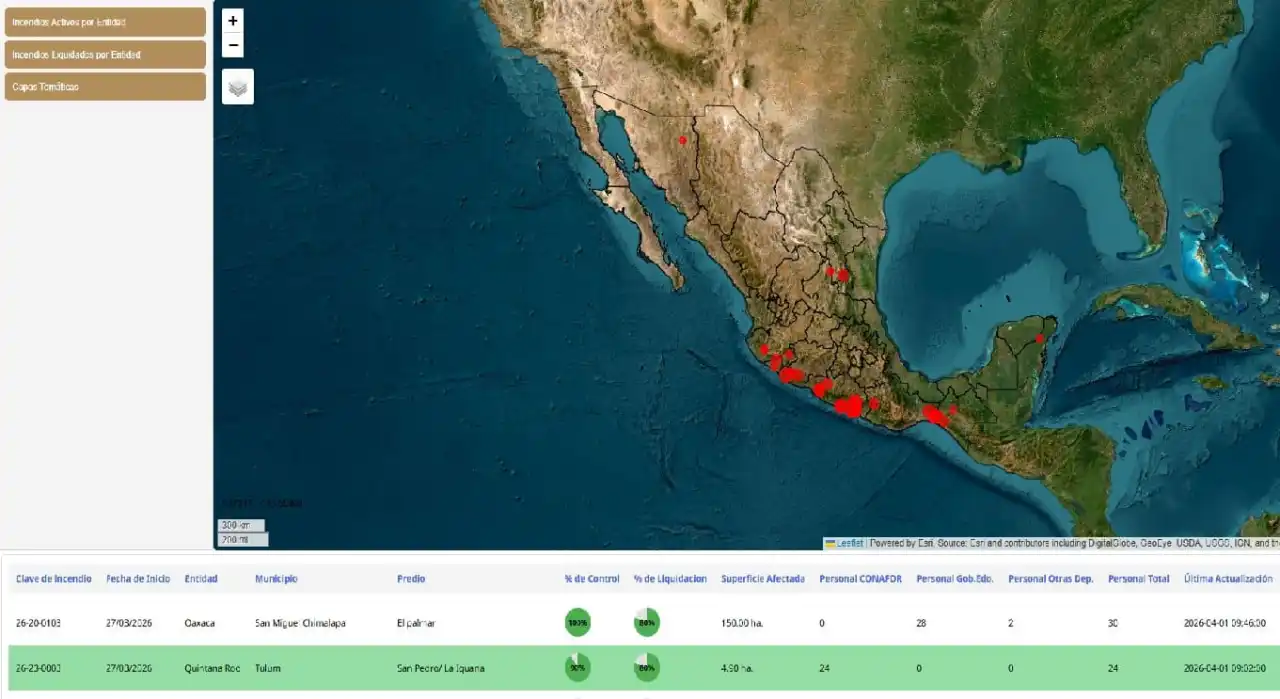Sort by Superficie Afectada column header
1280x699 pixels.
(x=762, y=579)
